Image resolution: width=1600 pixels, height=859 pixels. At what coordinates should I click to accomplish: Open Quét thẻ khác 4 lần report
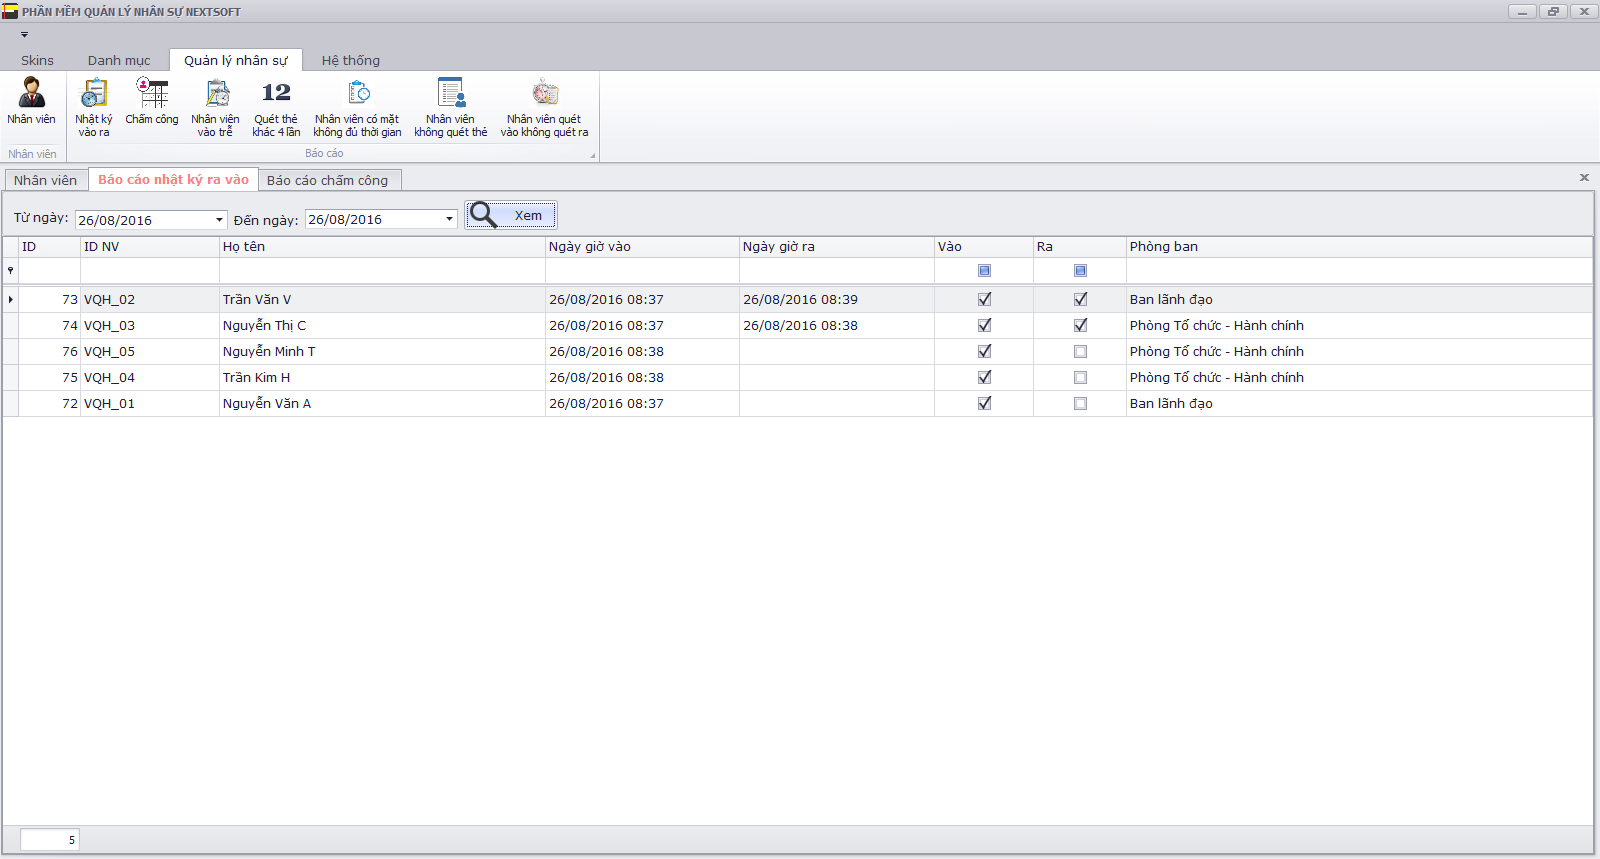click(276, 104)
